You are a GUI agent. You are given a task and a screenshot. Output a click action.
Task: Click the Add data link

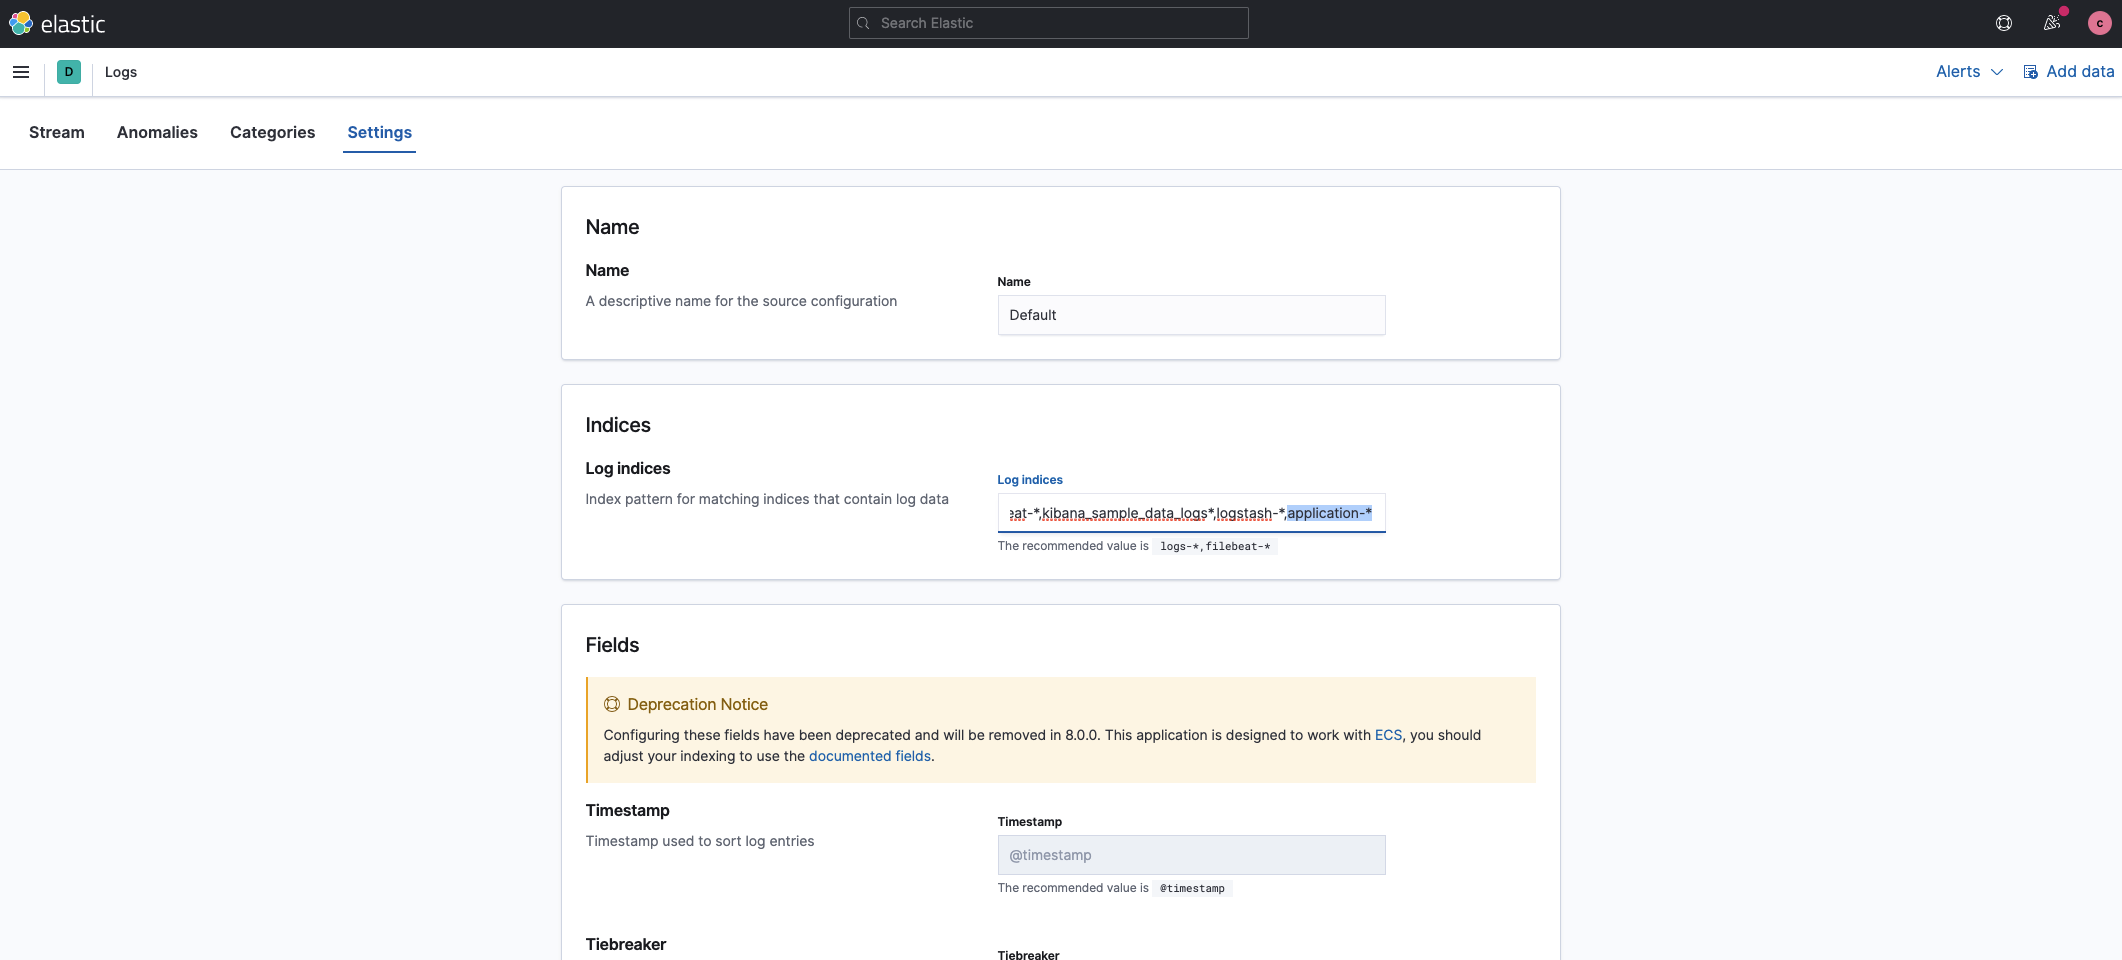coord(2080,72)
